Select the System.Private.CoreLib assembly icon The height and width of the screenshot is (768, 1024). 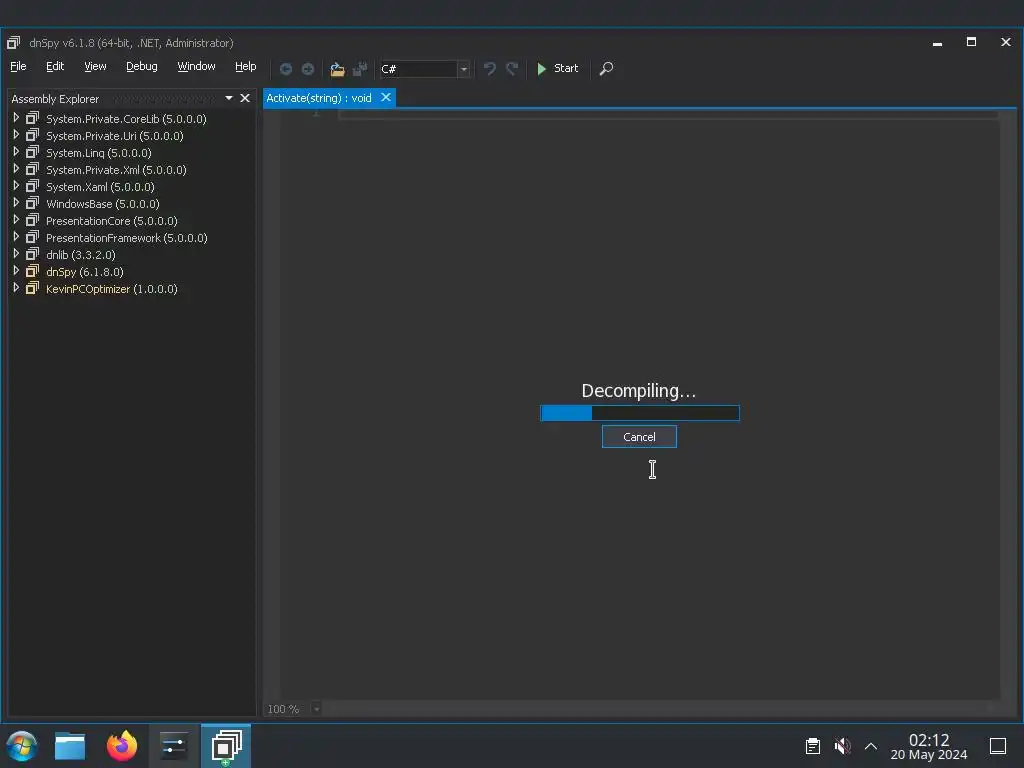[x=32, y=118]
